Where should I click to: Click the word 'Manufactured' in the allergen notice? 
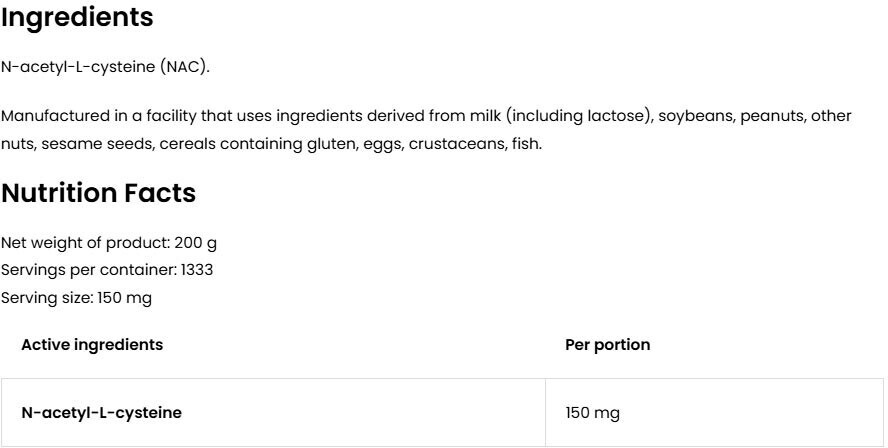click(x=47, y=116)
